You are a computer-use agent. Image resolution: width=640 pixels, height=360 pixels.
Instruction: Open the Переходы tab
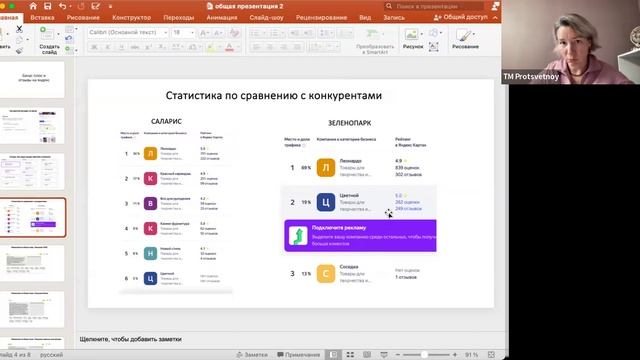point(179,18)
